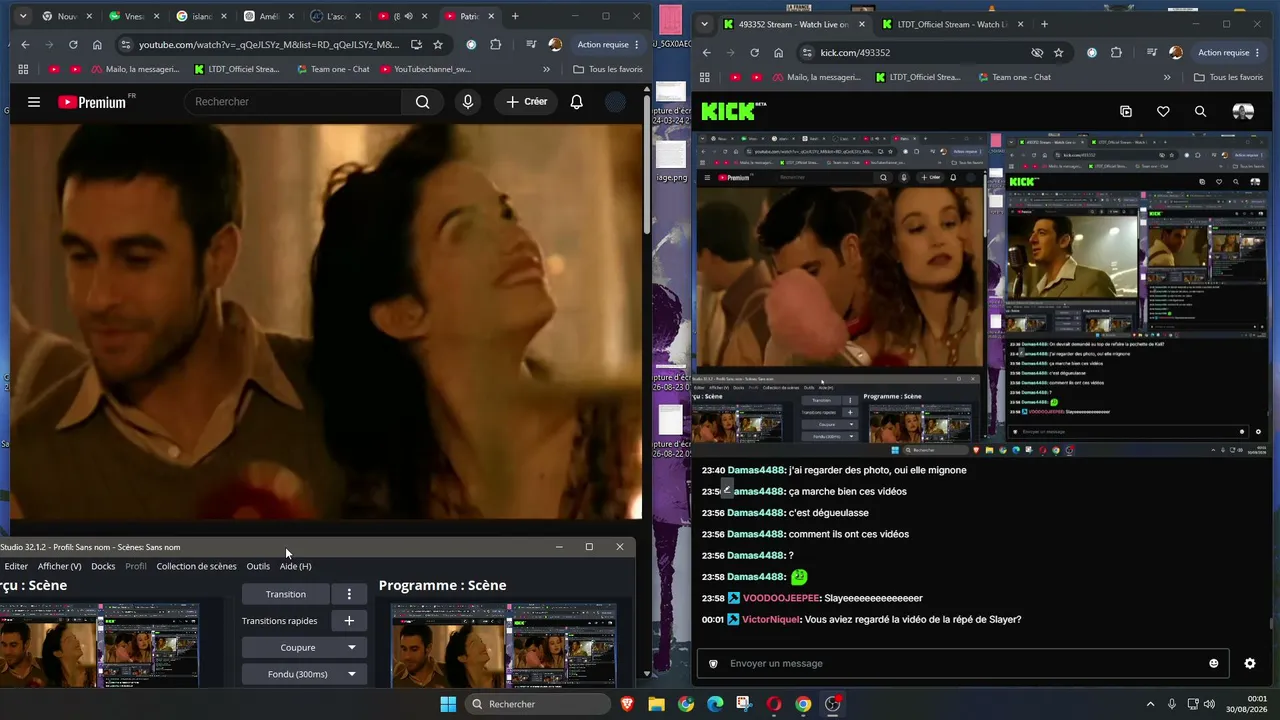Viewport: 1280px width, 720px height.
Task: Click the OBS Programme scene preview thumbnail
Action: click(504, 645)
